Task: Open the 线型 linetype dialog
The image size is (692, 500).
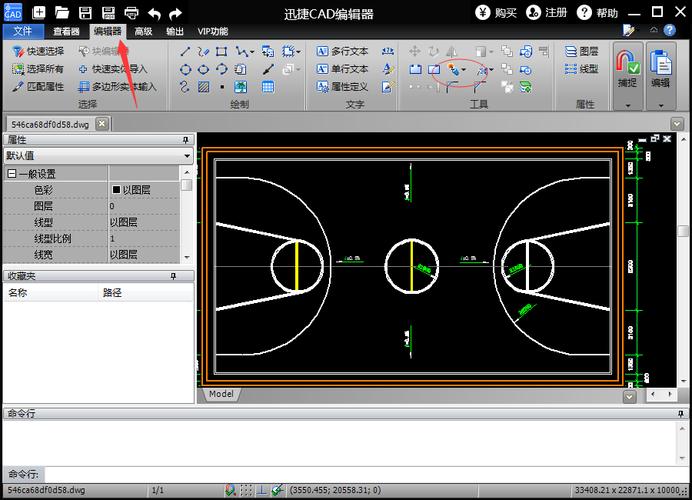Action: (582, 69)
